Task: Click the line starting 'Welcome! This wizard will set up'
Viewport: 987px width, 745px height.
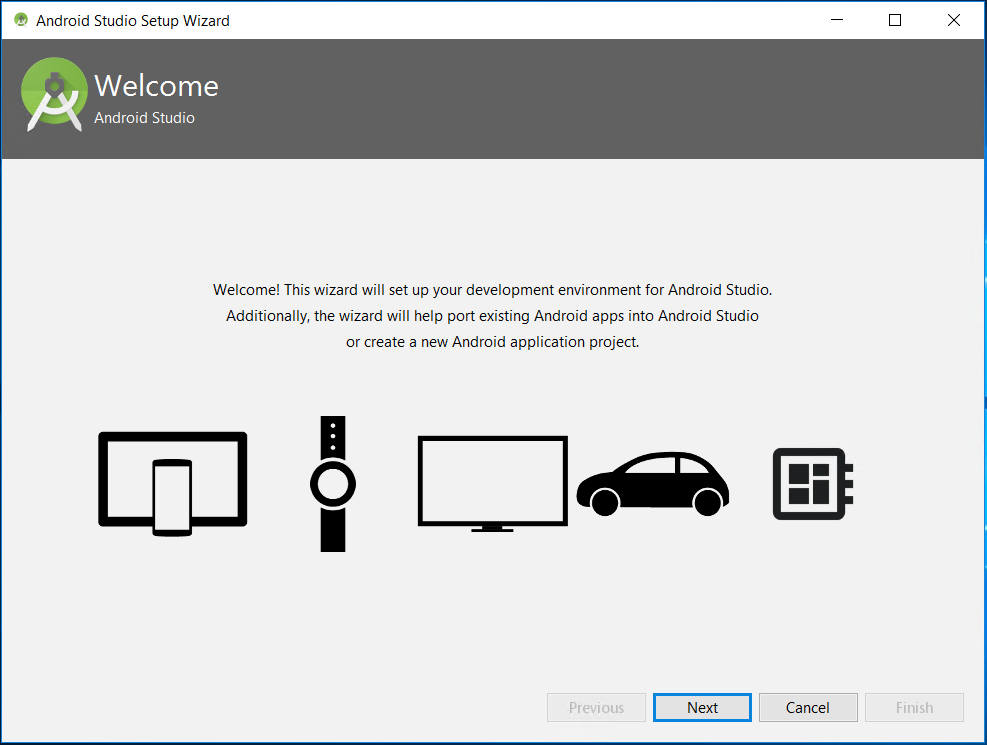Action: [492, 290]
